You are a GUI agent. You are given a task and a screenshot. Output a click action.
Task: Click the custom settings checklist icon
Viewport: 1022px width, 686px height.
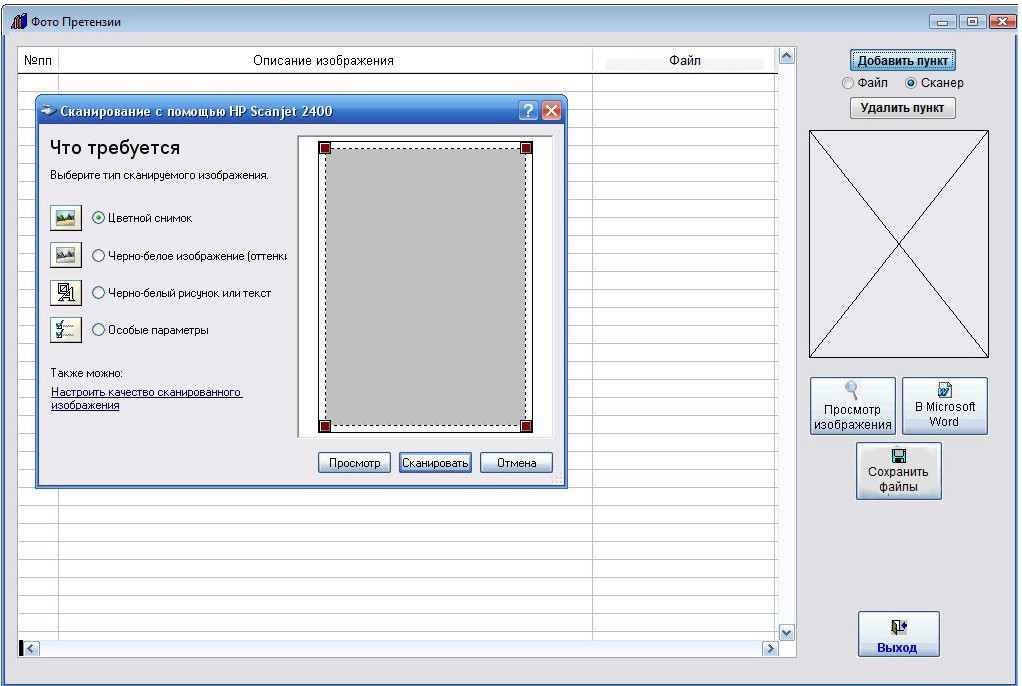[66, 329]
